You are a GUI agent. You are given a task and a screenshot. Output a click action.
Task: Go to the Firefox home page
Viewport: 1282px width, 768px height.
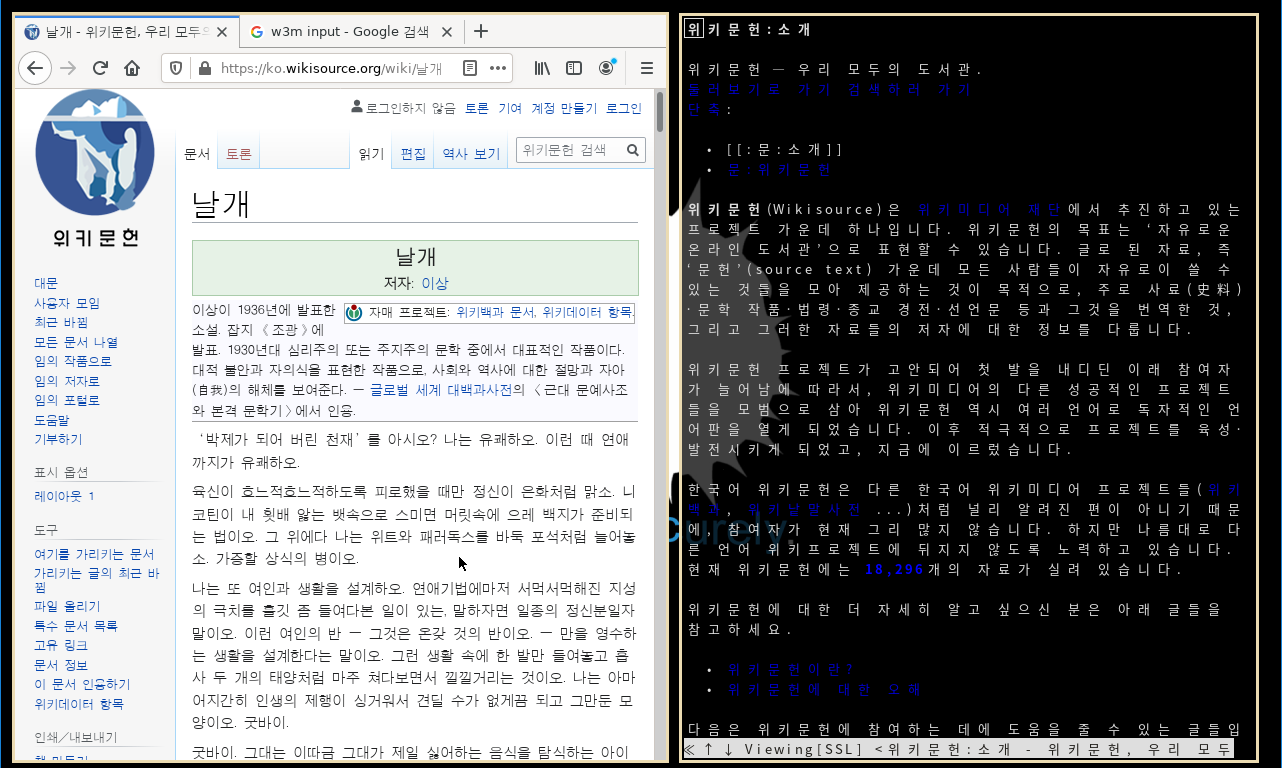point(132,68)
